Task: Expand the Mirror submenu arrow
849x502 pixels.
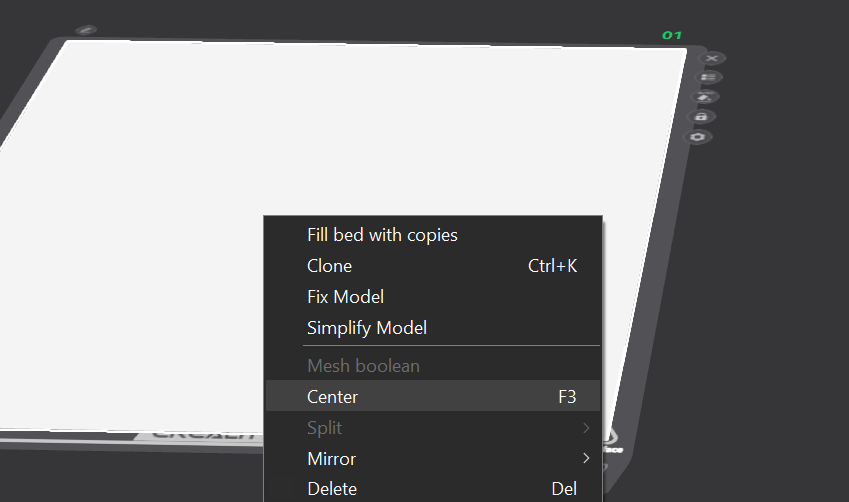Action: pos(586,459)
